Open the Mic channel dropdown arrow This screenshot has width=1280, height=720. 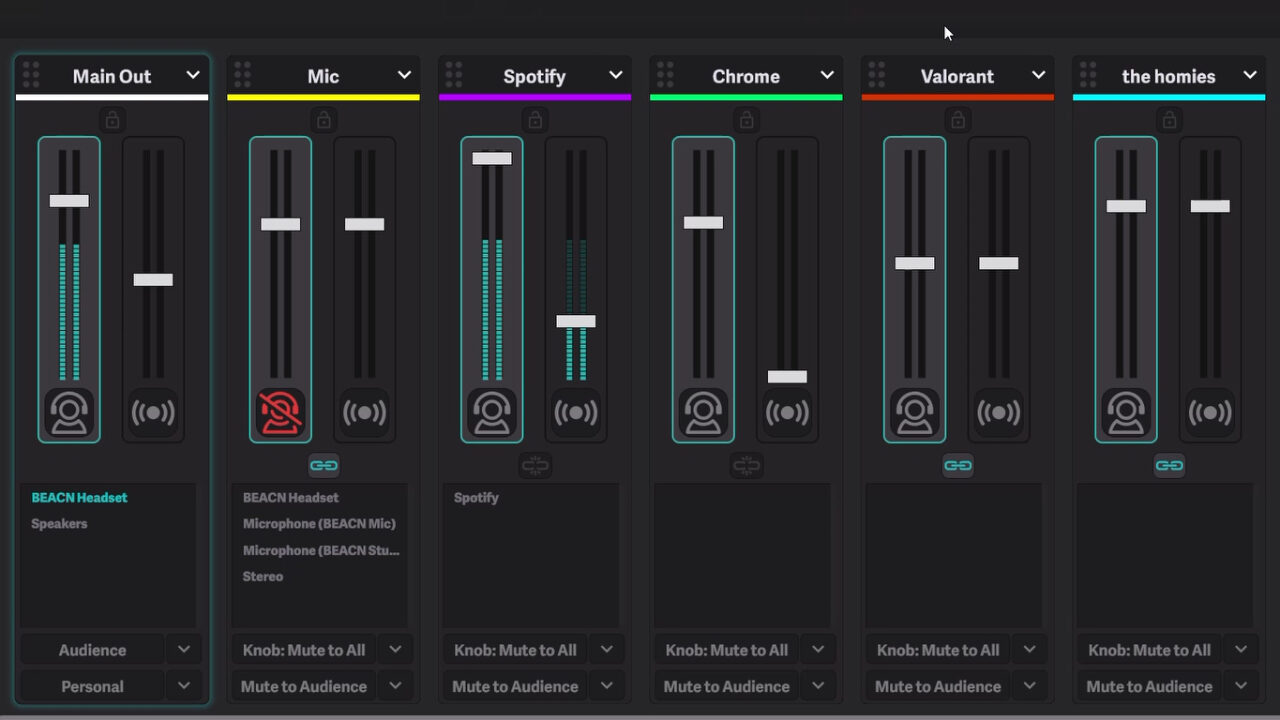click(404, 75)
